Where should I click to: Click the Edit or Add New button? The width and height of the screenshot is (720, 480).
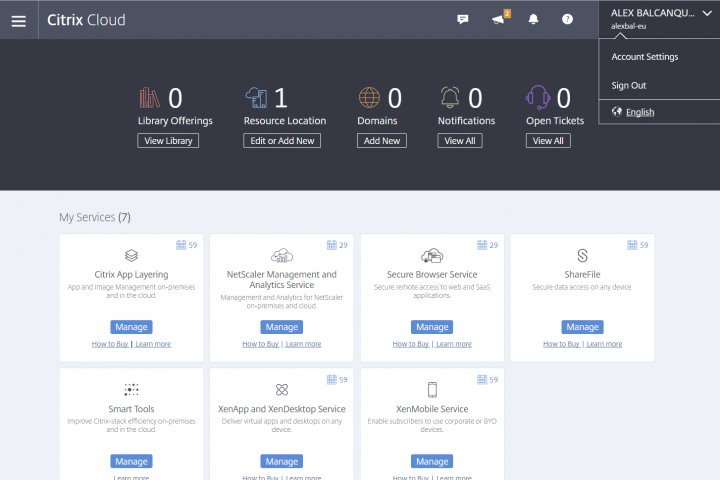tap(282, 141)
